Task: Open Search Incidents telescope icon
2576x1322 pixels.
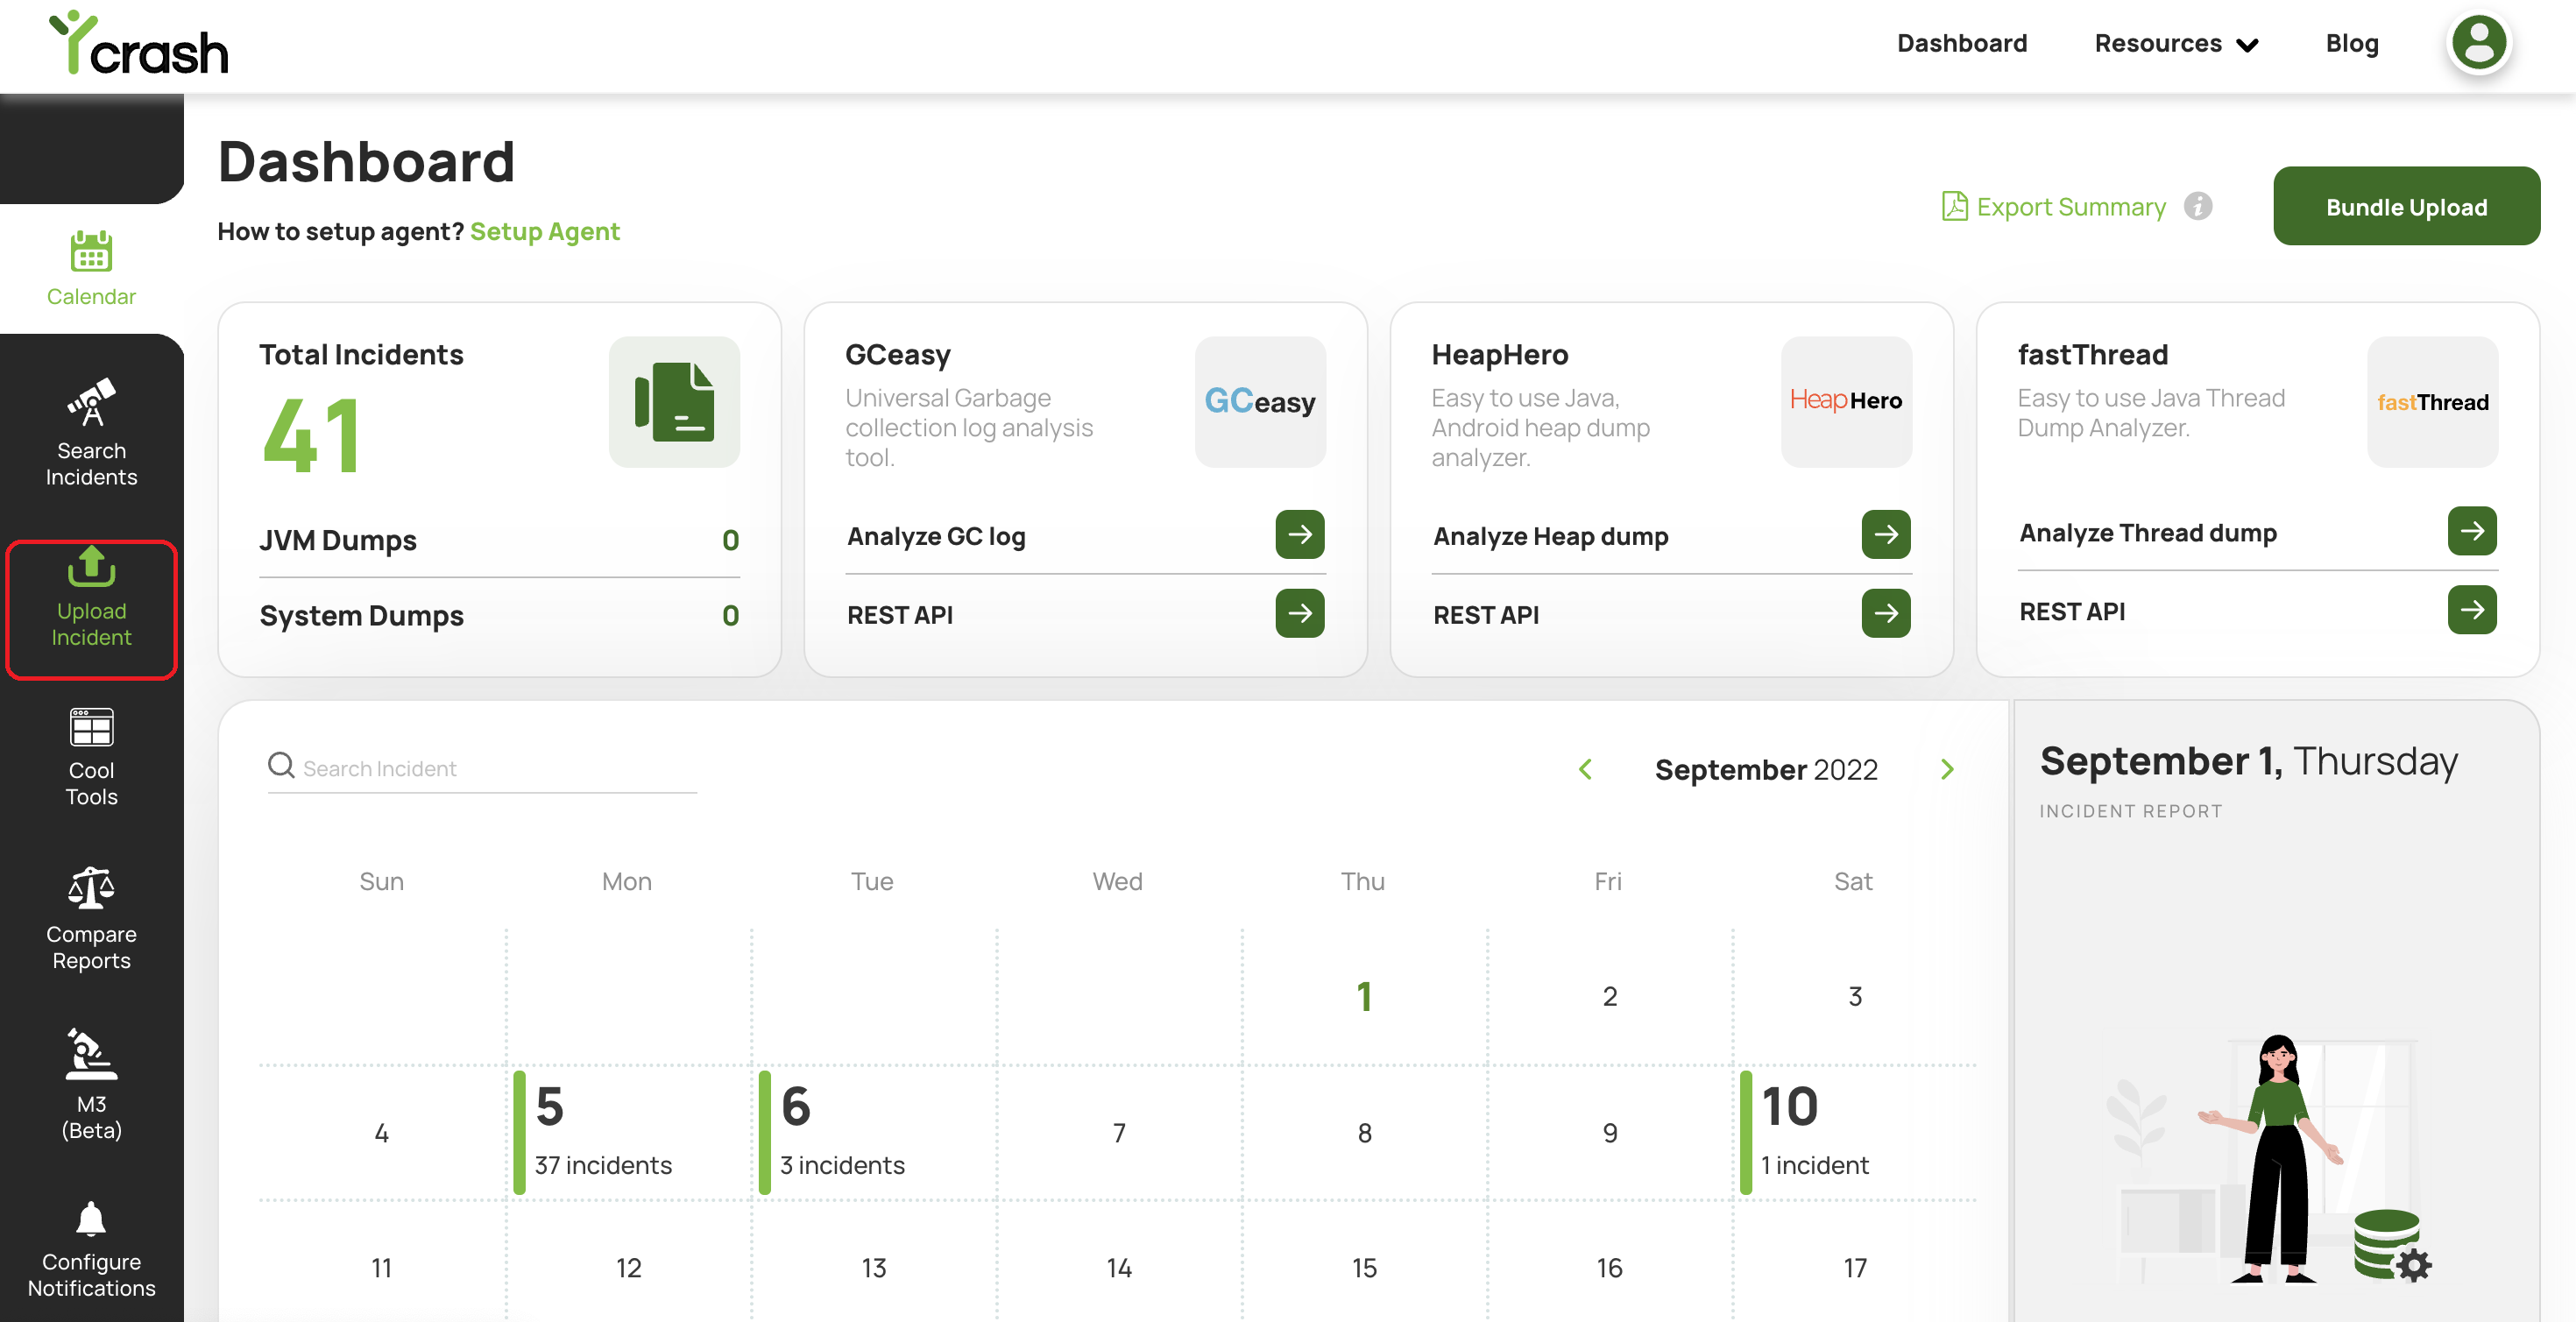Action: 91,403
